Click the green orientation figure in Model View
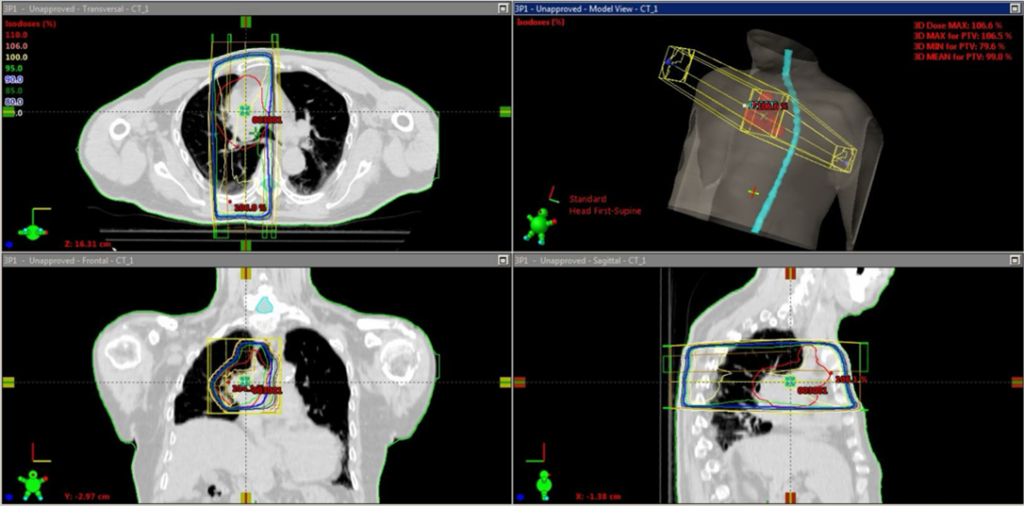The height and width of the screenshot is (506, 1024). [x=540, y=227]
